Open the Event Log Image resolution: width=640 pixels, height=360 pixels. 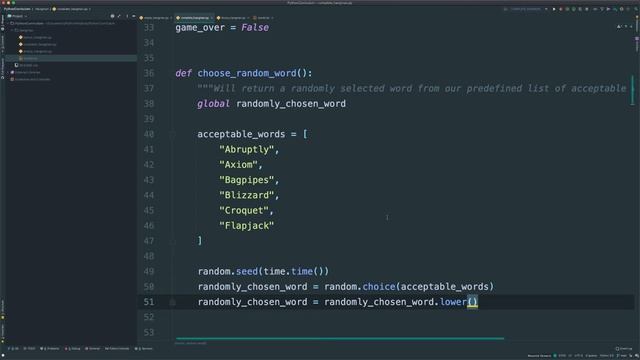pos(623,349)
